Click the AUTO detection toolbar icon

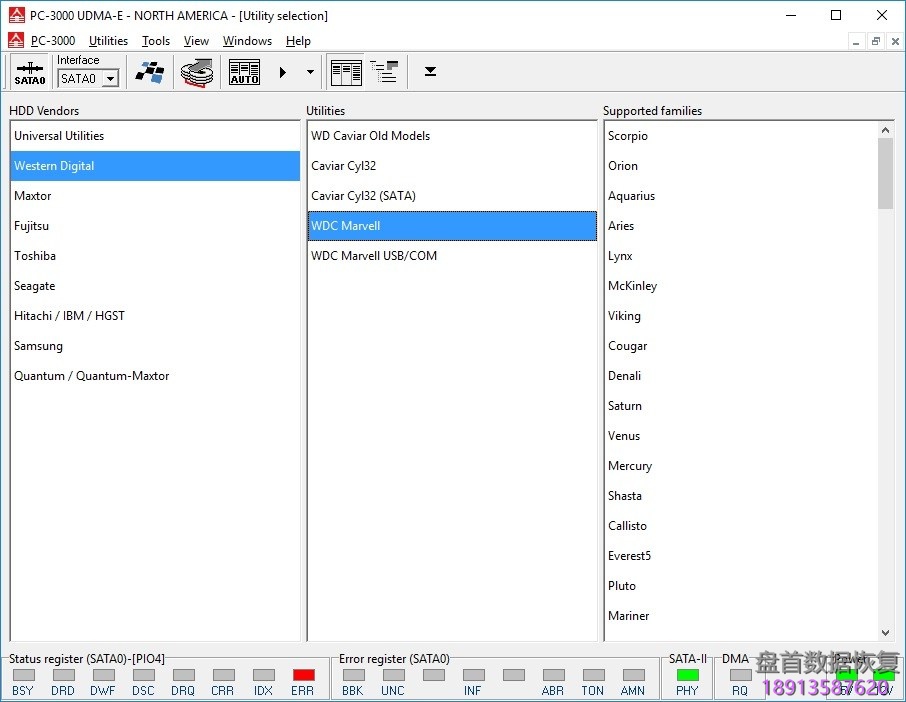point(244,72)
